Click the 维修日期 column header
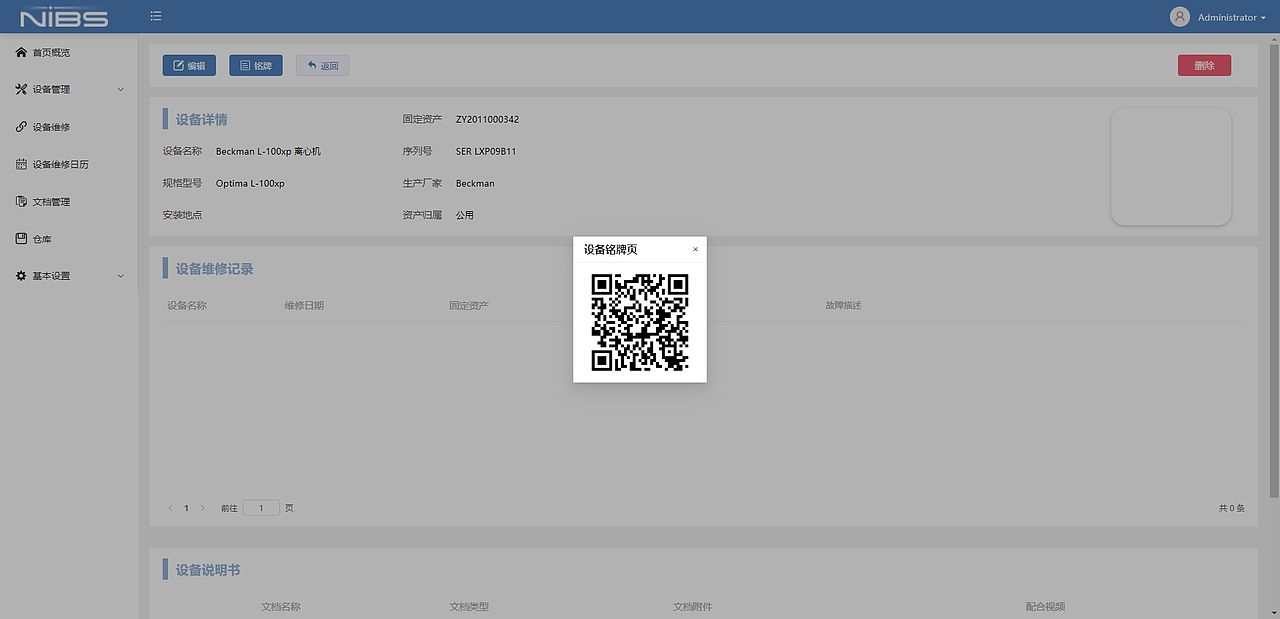 tap(304, 305)
